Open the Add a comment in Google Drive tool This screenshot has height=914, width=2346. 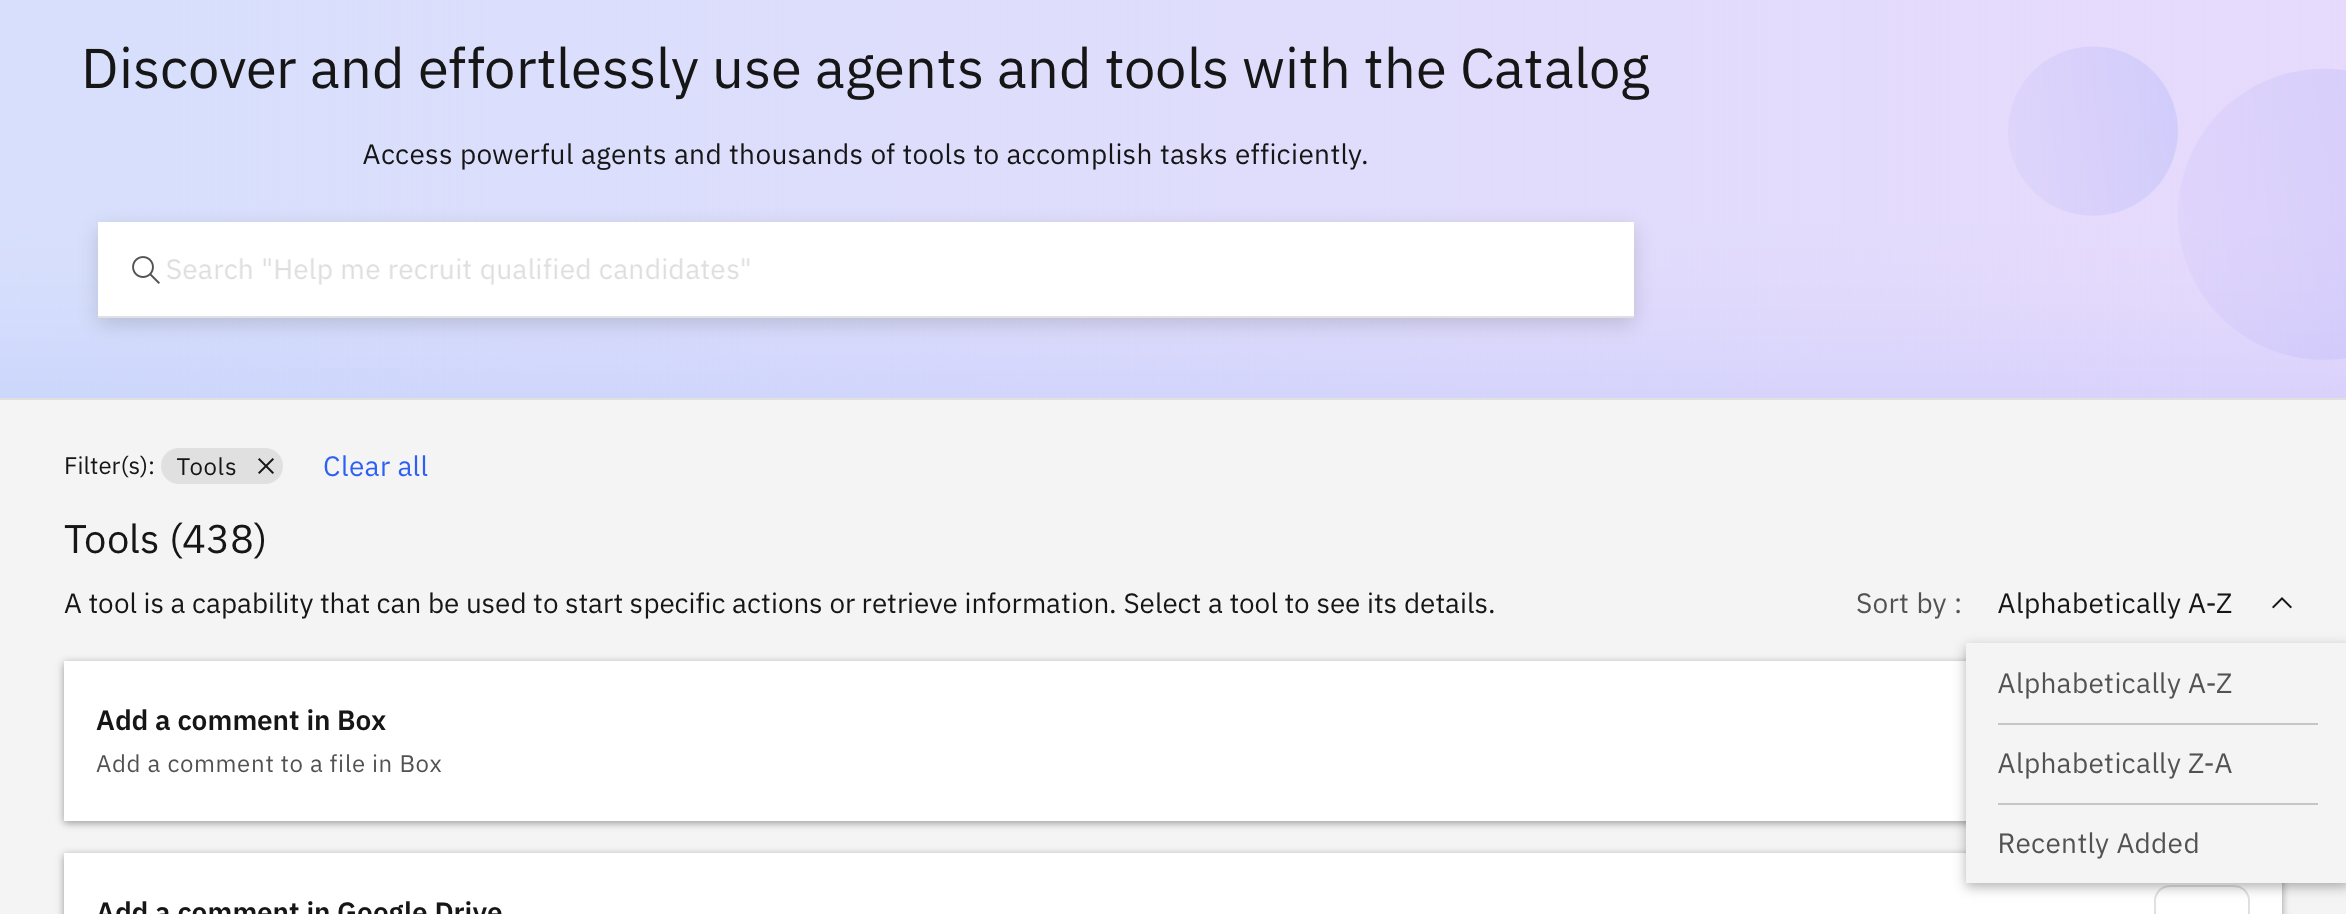click(x=299, y=906)
